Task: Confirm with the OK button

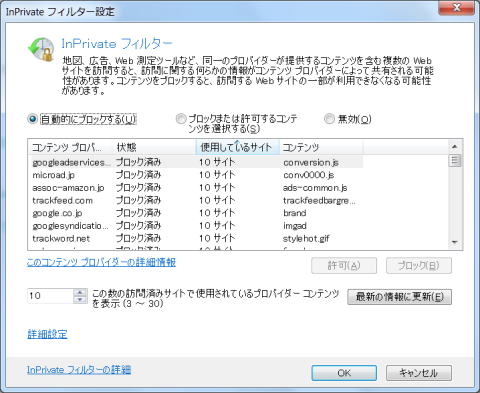Action: [x=344, y=373]
